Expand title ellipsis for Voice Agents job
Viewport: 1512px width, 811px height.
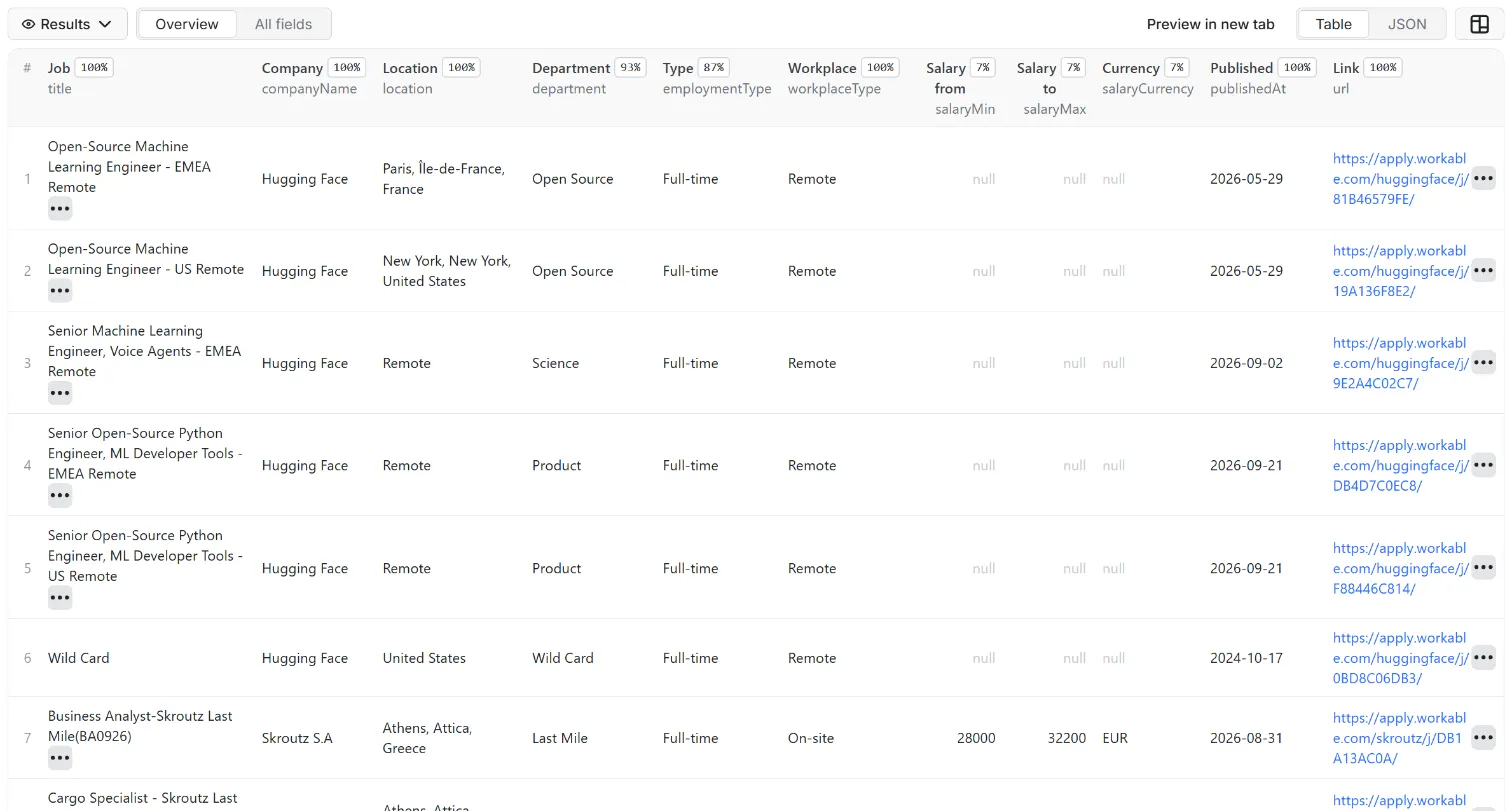point(60,393)
